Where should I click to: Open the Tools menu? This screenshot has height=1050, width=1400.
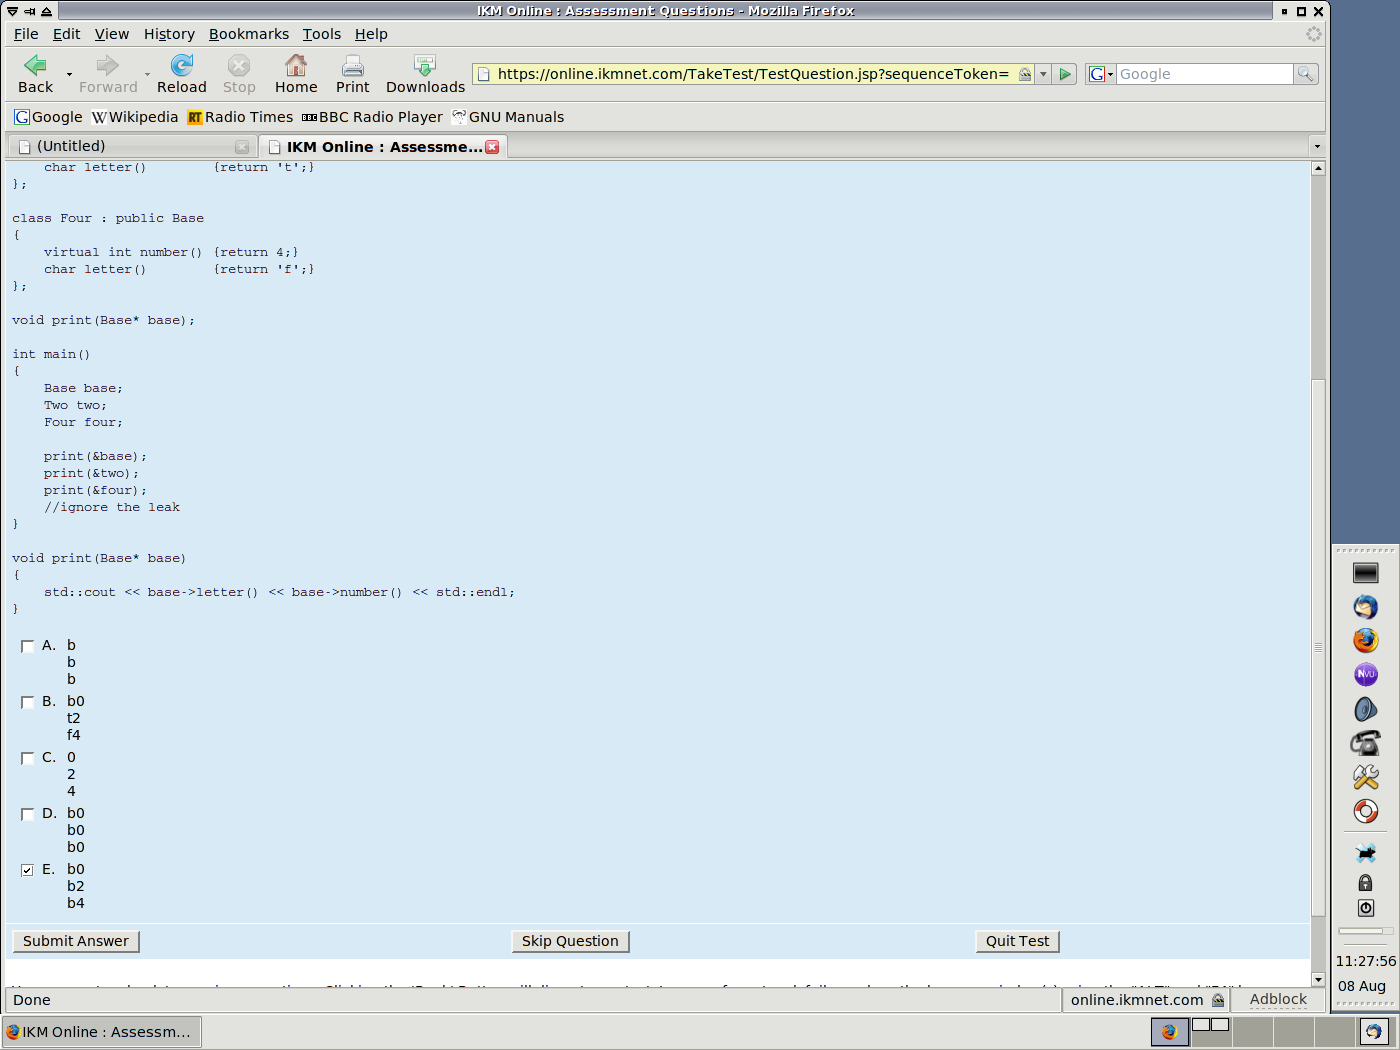[x=322, y=34]
